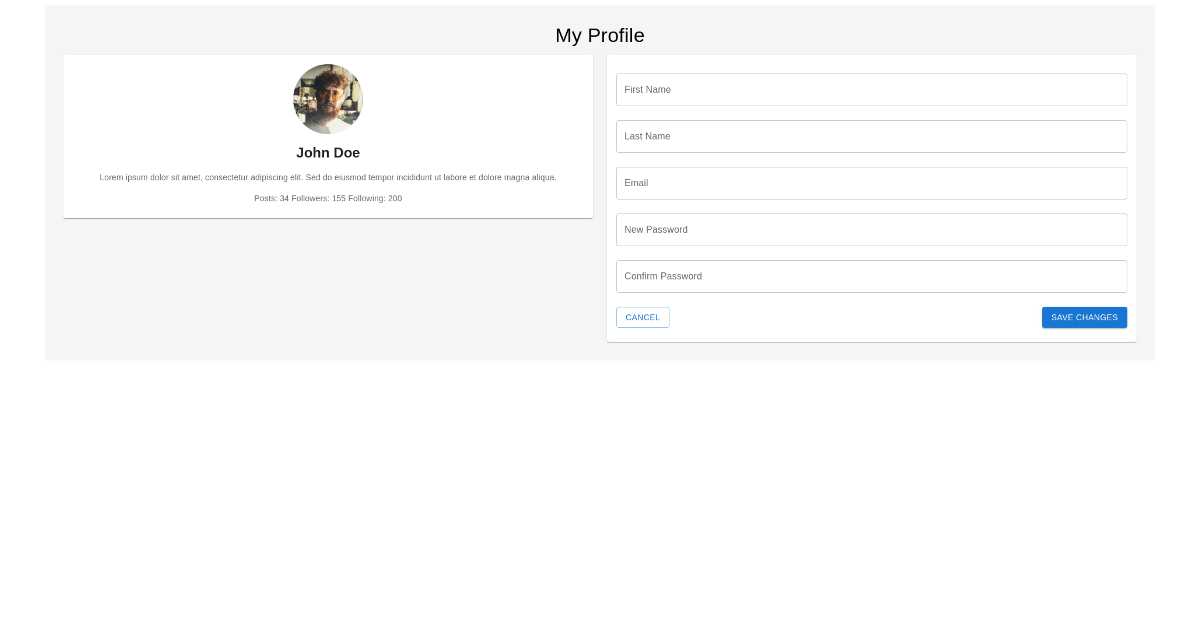
Task: Click the Posts: 34 statistic
Action: pyautogui.click(x=270, y=198)
